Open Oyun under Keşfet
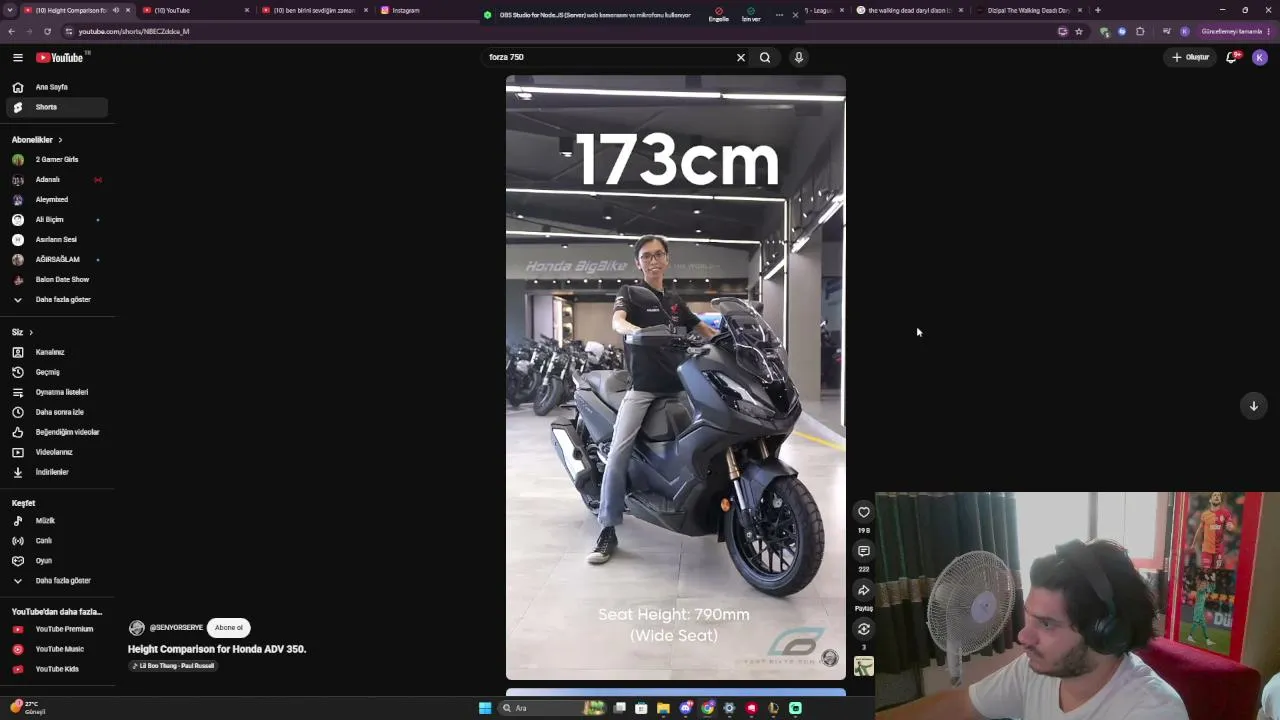 57,561
